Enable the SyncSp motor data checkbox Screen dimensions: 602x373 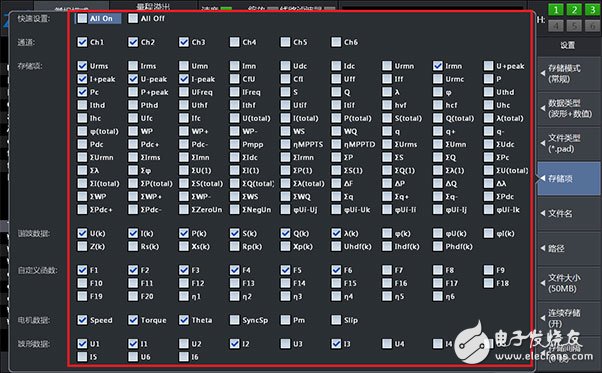tap(235, 320)
